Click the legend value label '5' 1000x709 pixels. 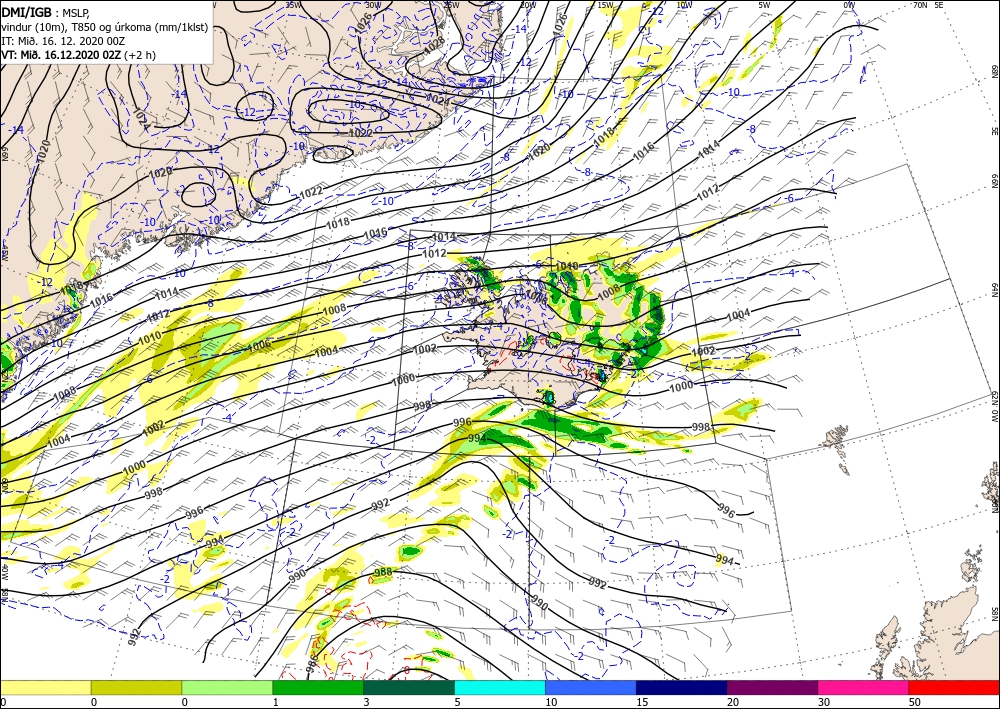457,702
